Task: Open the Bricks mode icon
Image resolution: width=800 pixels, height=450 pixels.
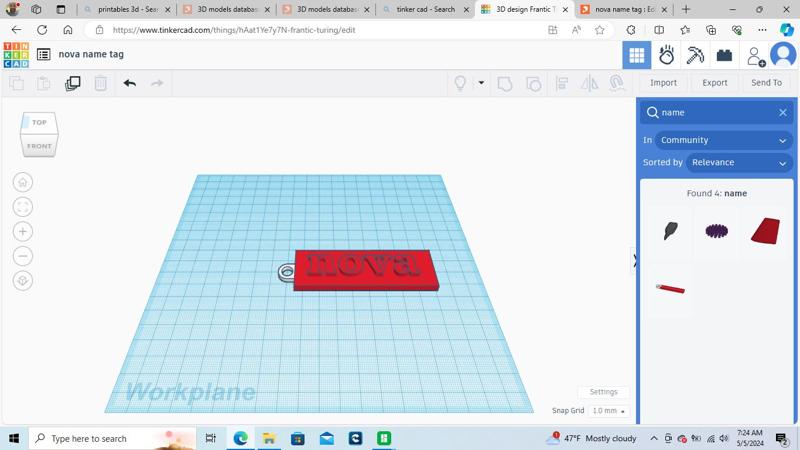Action: [x=724, y=55]
